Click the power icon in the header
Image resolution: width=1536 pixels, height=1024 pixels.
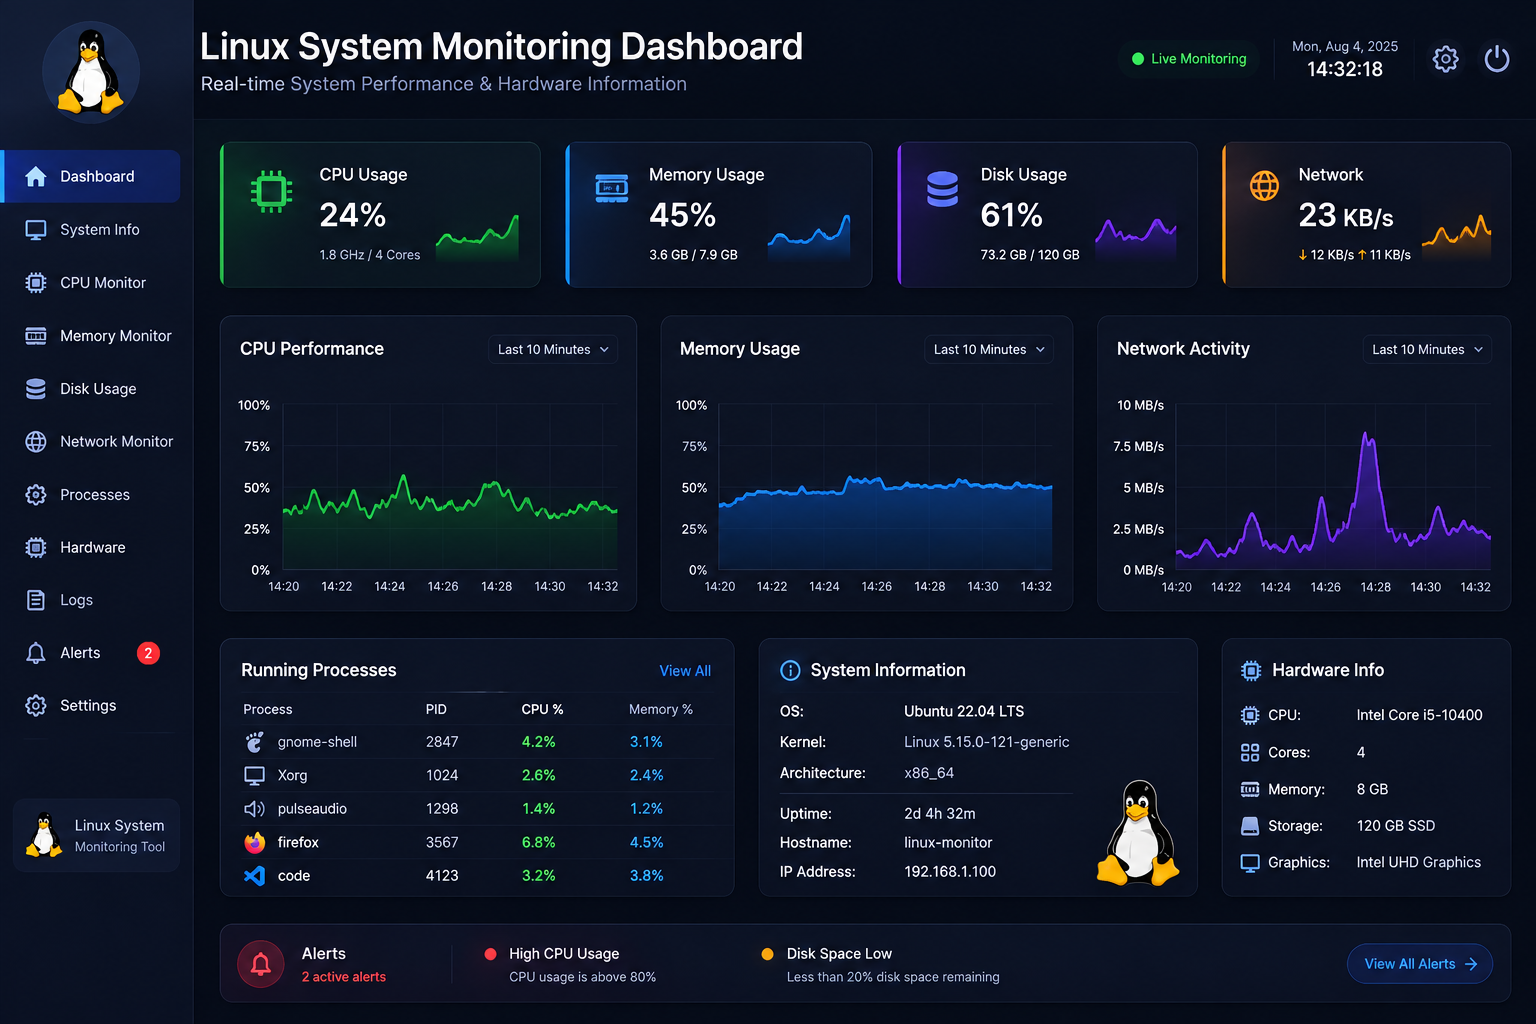pyautogui.click(x=1497, y=59)
